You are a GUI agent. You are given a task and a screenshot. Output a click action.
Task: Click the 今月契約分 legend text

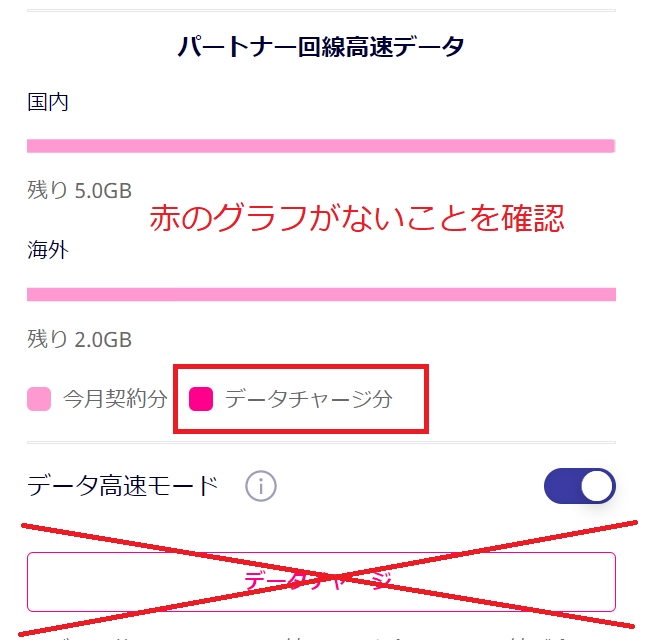pyautogui.click(x=115, y=400)
